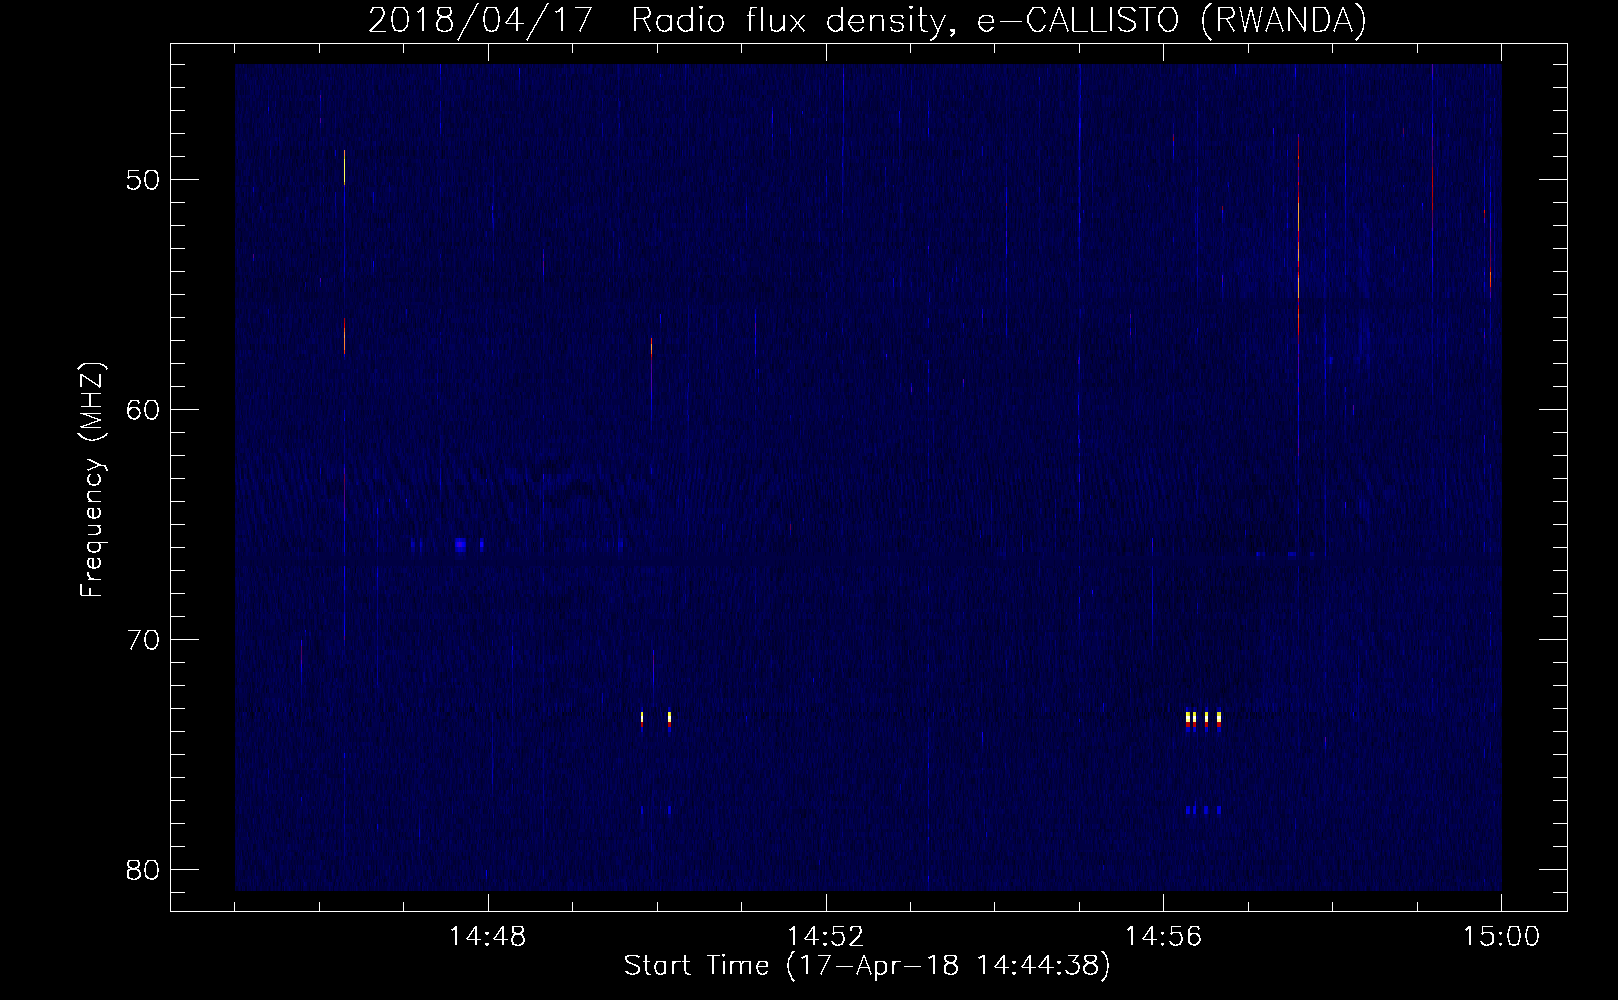The width and height of the screenshot is (1618, 1000).
Task: Click the date 2018/04/17 in the title
Action: [x=481, y=20]
